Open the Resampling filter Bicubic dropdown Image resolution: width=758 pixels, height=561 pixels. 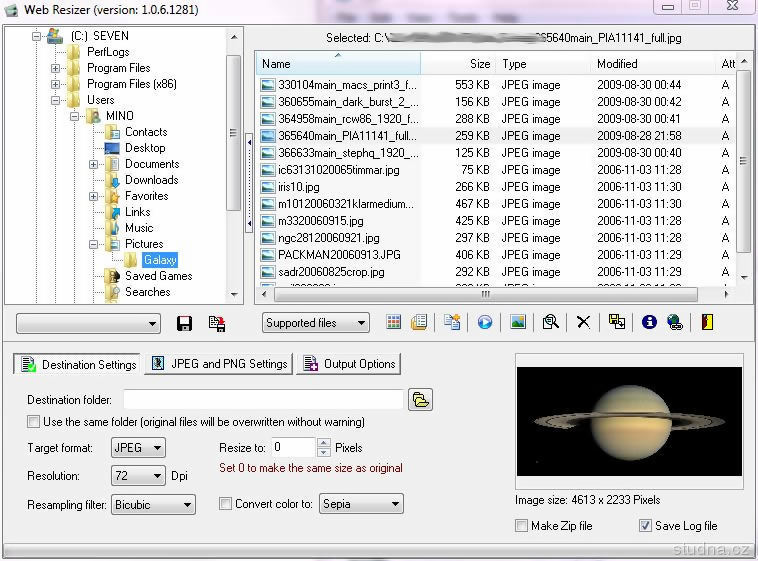[153, 505]
